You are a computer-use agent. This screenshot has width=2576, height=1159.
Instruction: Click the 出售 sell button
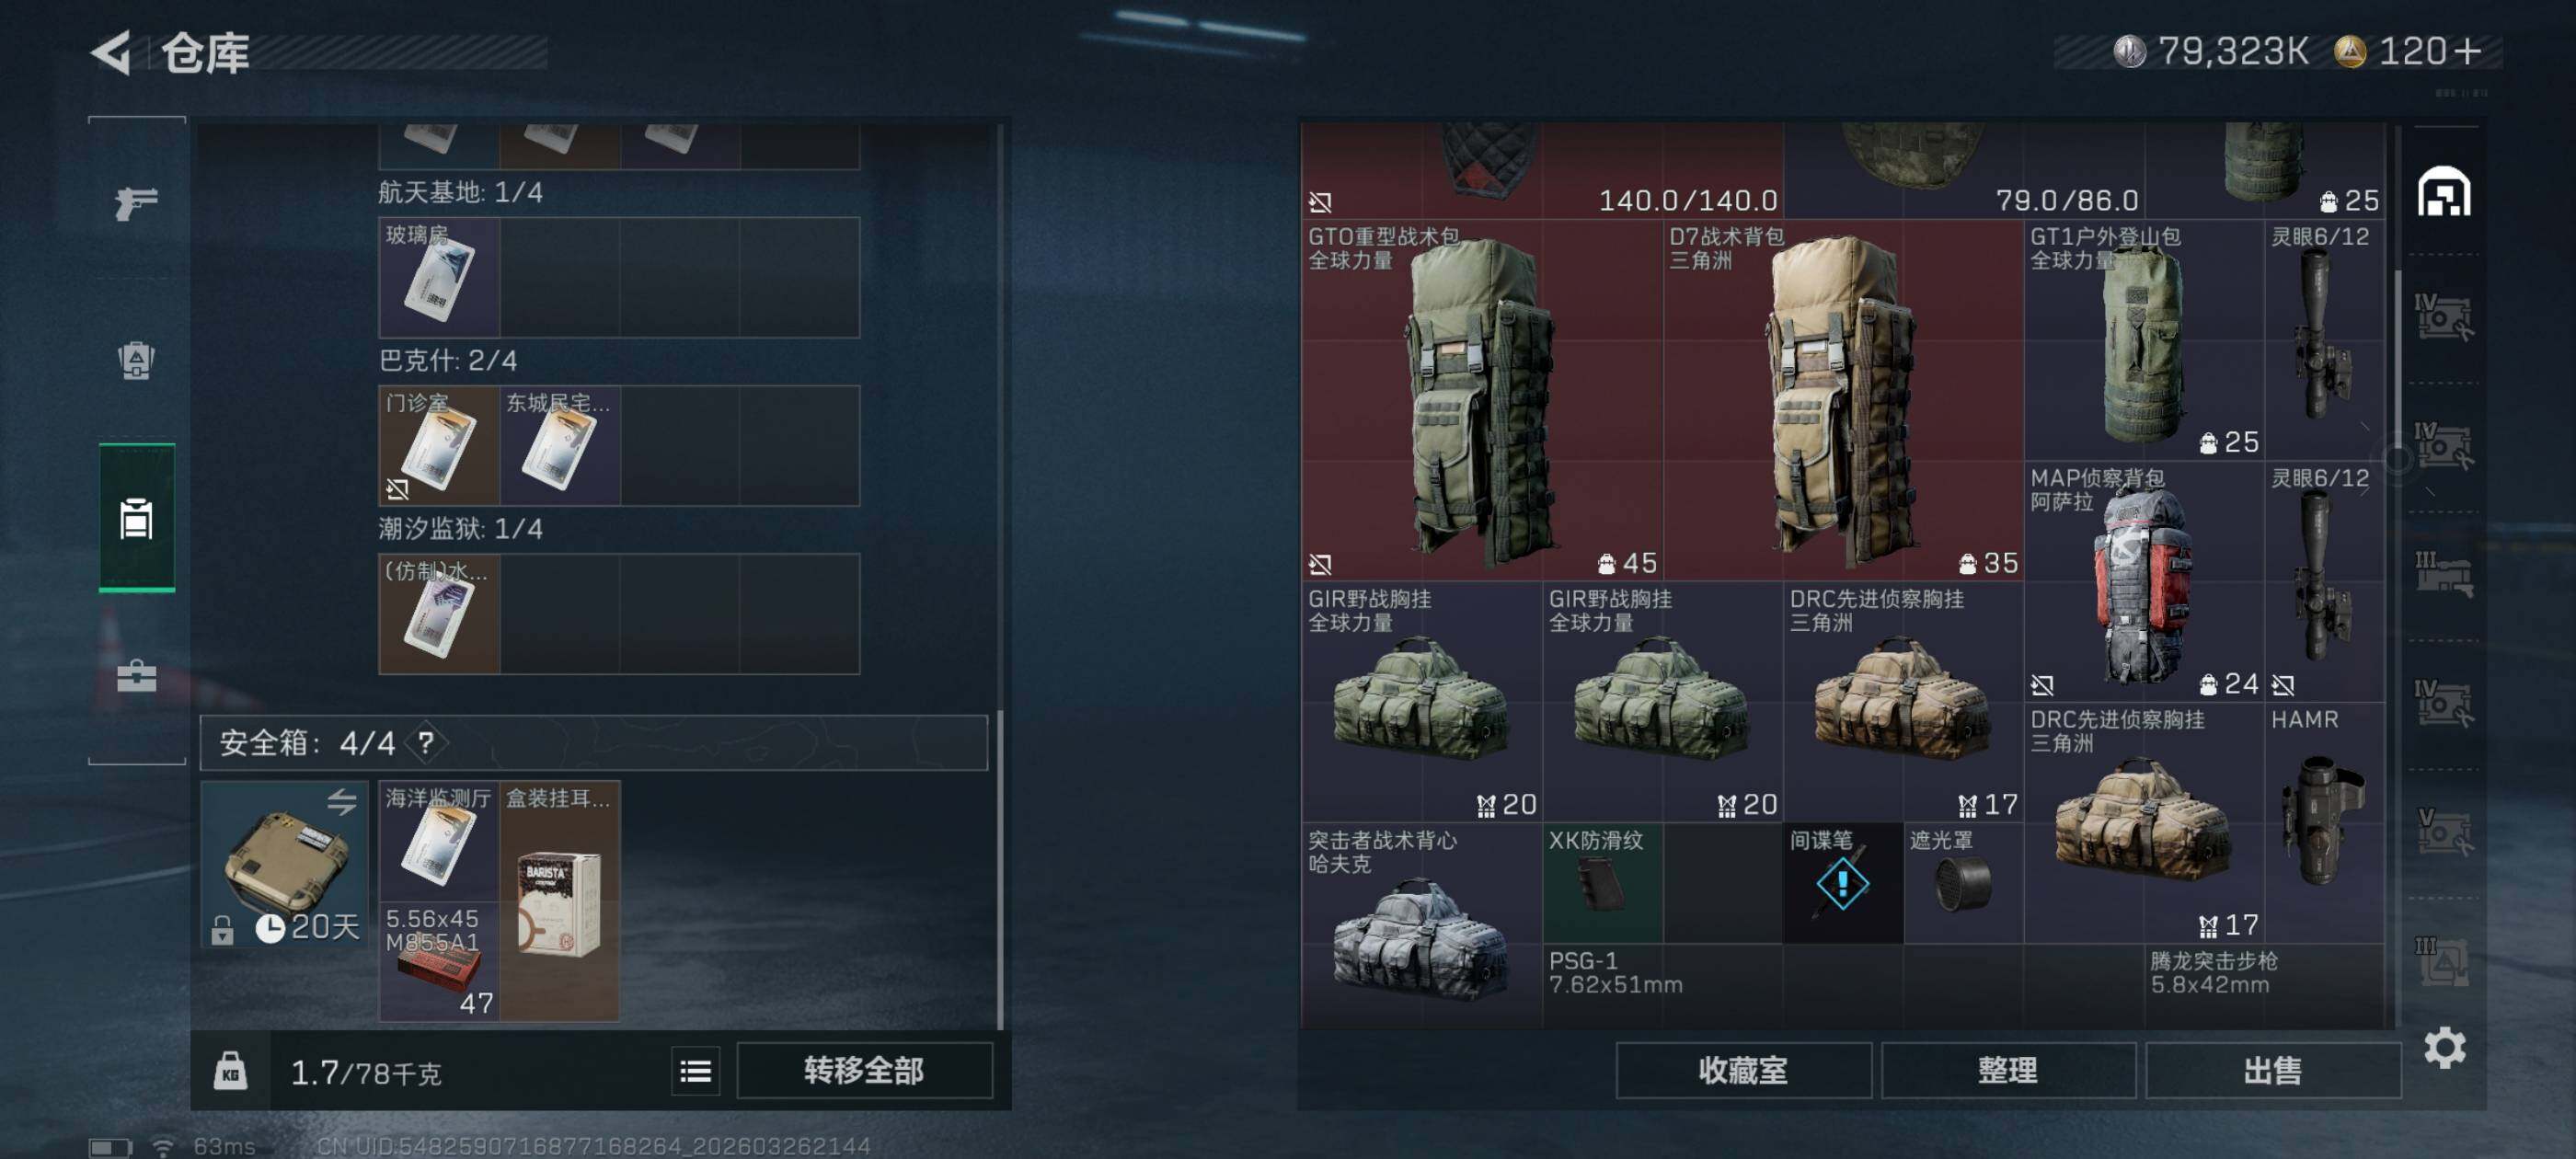pos(2273,1071)
